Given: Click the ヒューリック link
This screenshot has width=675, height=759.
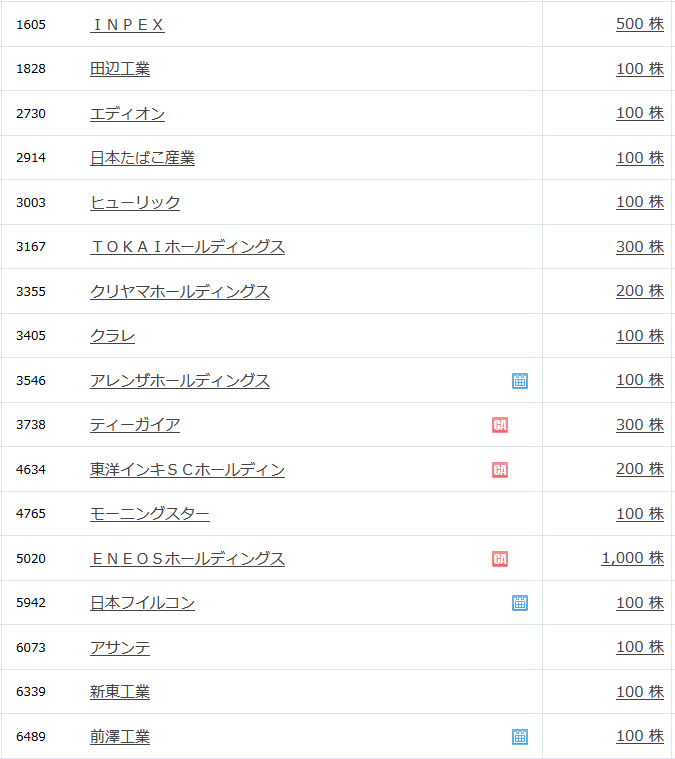Looking at the screenshot, I should (135, 202).
